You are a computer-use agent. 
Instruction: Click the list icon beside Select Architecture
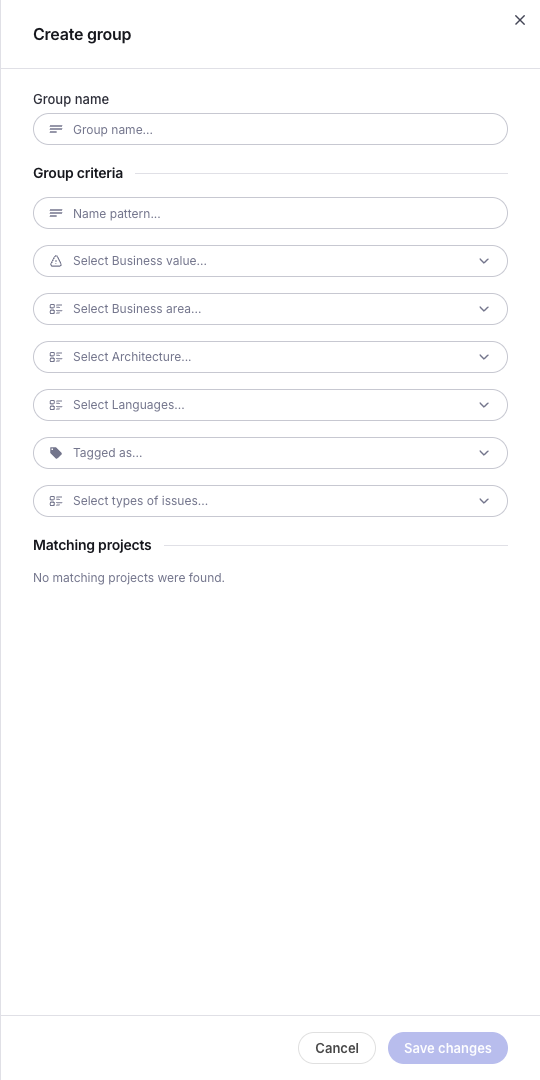pos(56,357)
